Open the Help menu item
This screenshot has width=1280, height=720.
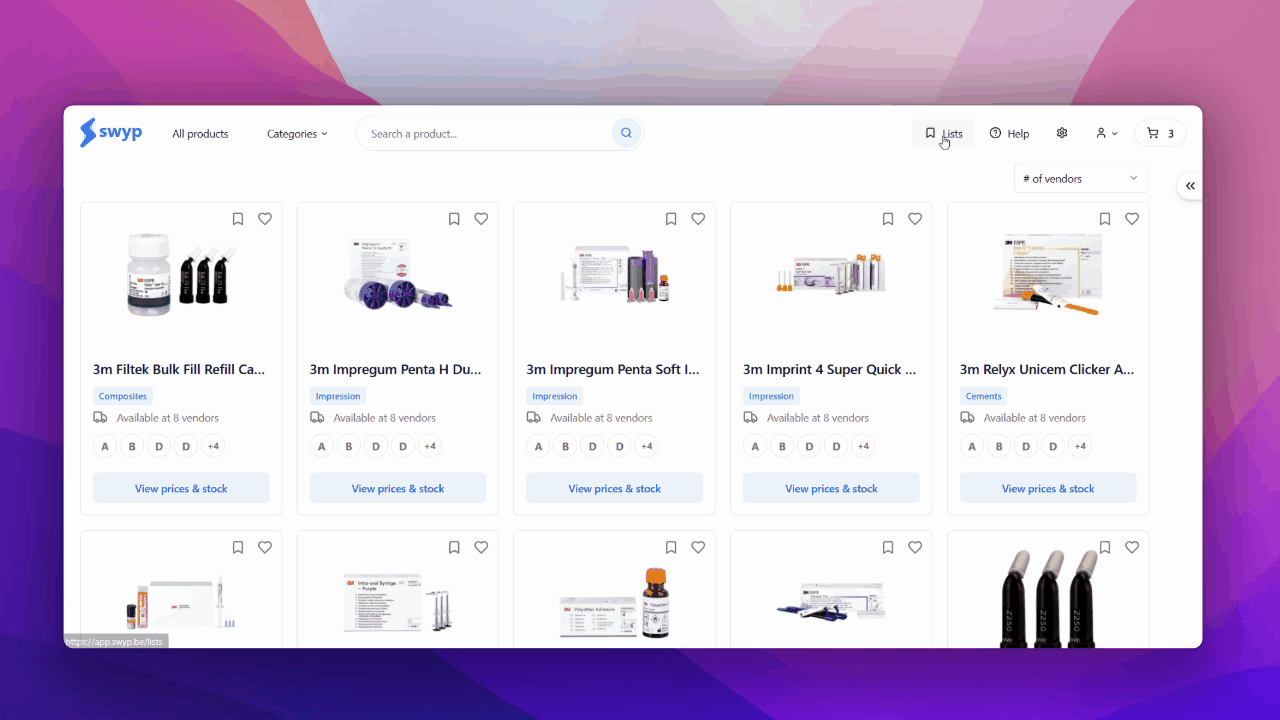[1009, 133]
